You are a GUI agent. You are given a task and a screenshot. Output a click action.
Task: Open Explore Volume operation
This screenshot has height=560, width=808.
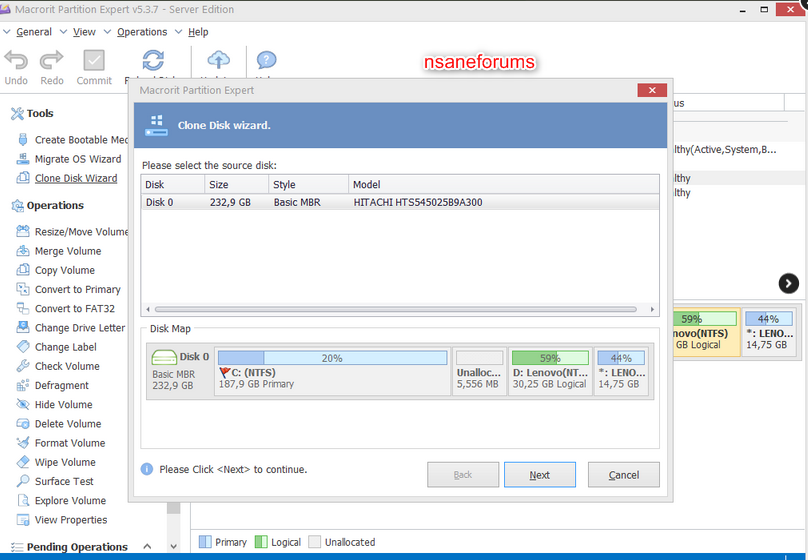61,501
